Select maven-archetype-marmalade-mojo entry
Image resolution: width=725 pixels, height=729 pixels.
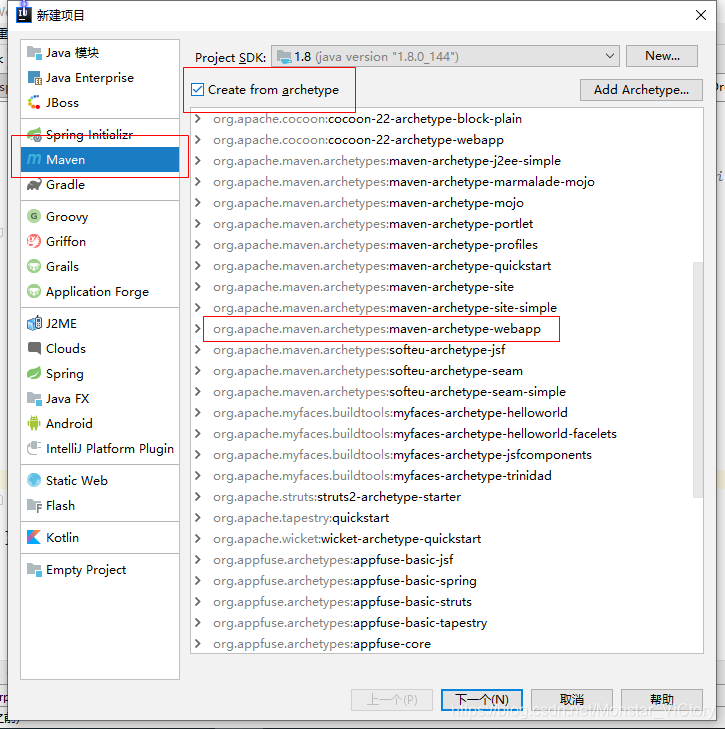[404, 182]
